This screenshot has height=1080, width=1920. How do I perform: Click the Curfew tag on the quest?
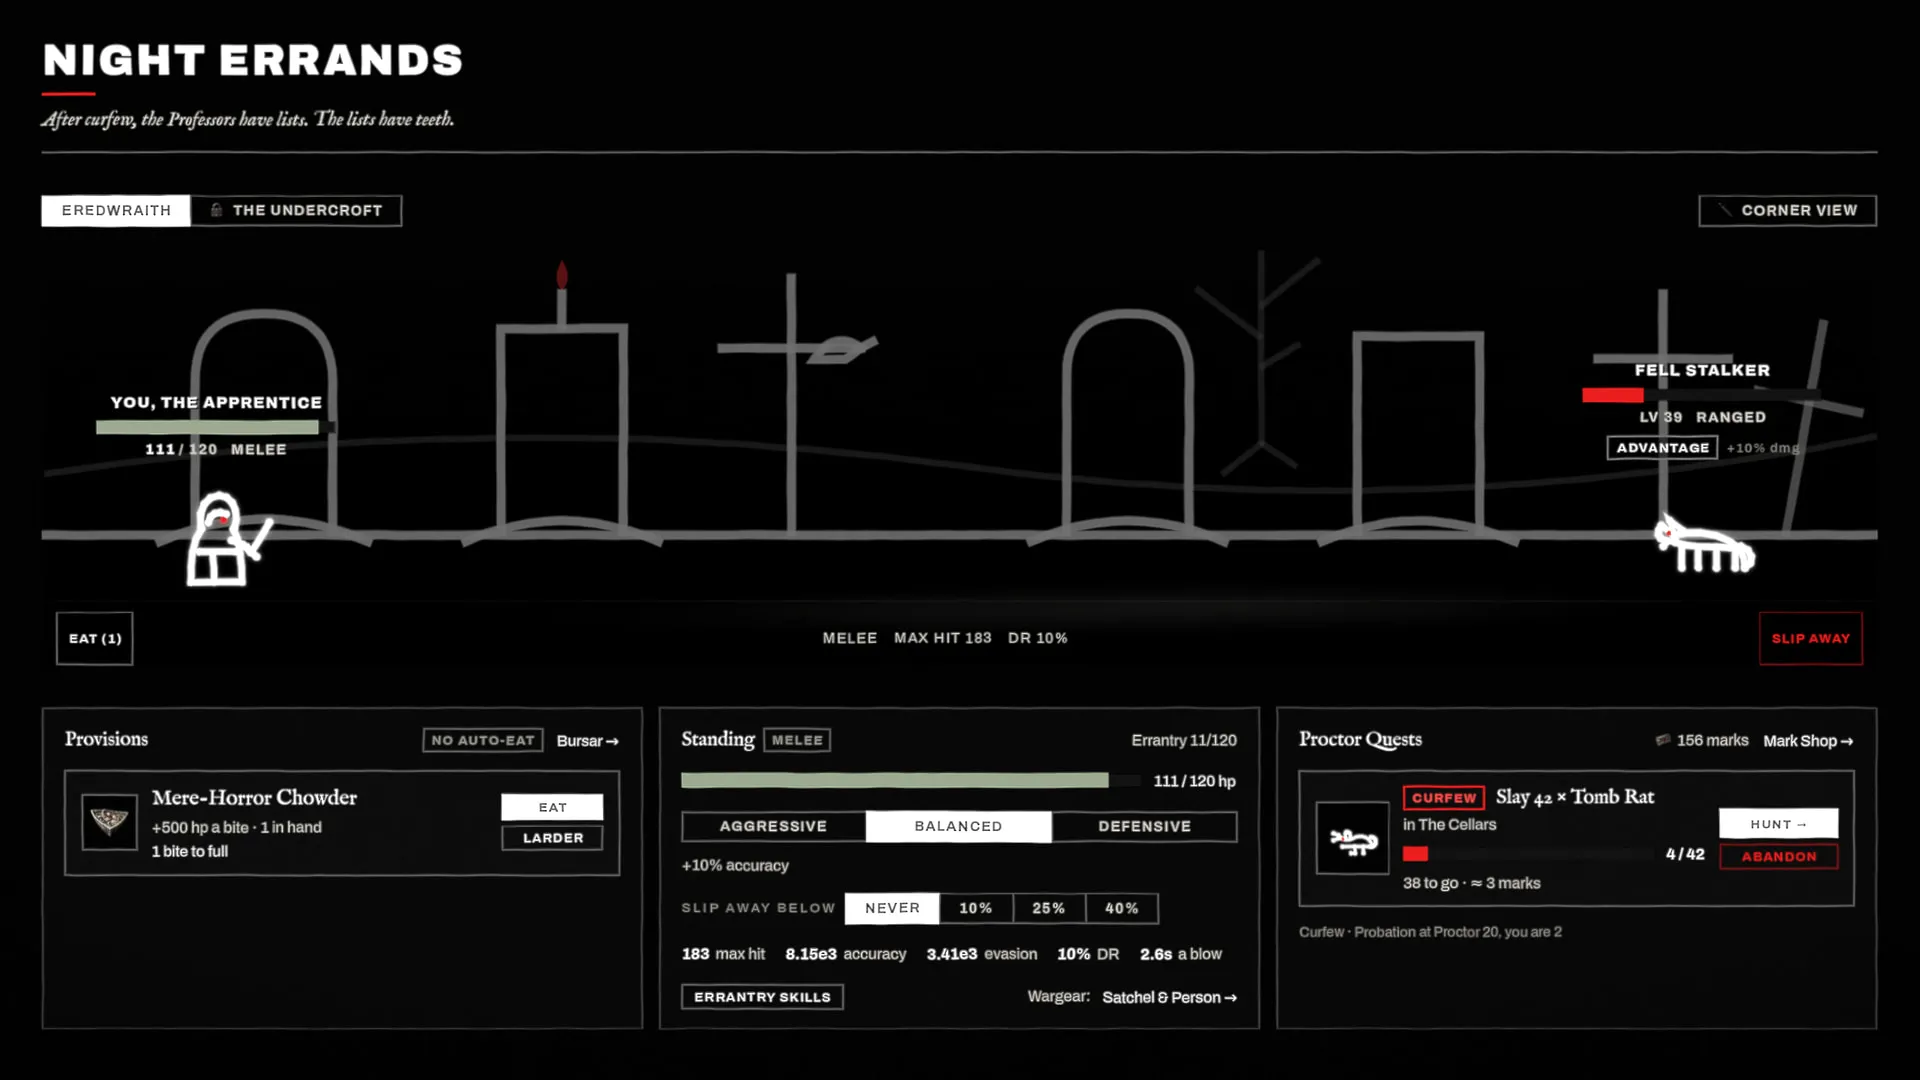tap(1444, 798)
